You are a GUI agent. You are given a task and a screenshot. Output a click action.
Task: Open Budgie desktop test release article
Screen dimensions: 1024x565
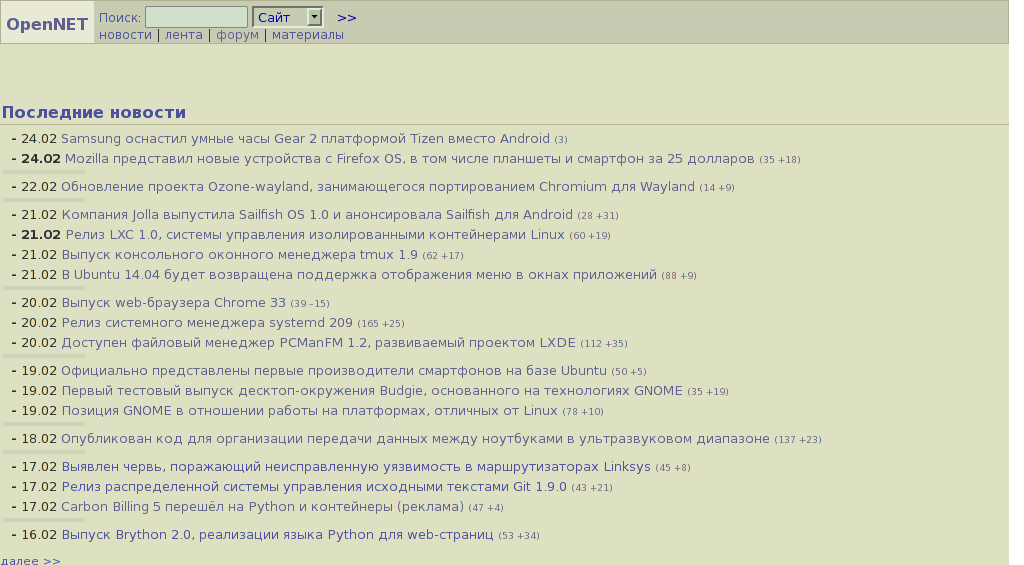[x=372, y=391]
